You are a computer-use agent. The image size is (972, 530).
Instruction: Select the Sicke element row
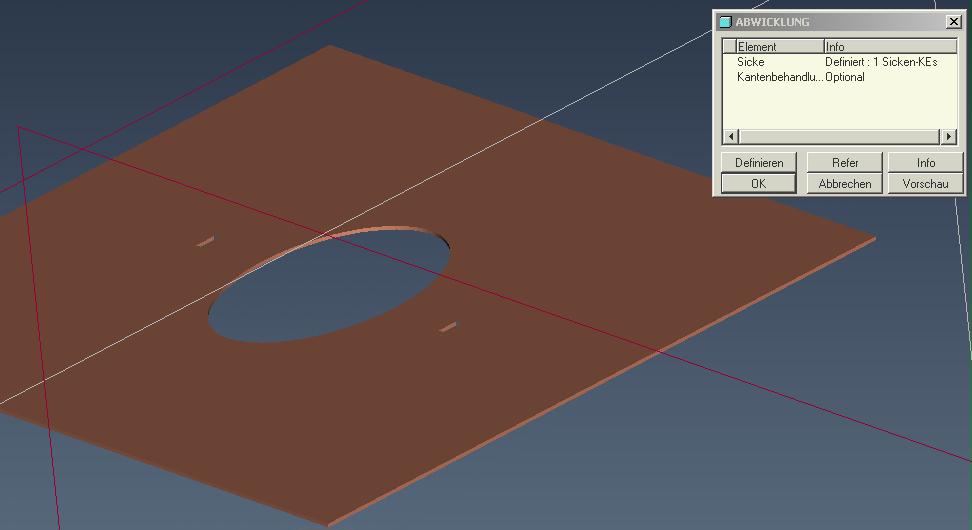click(840, 62)
